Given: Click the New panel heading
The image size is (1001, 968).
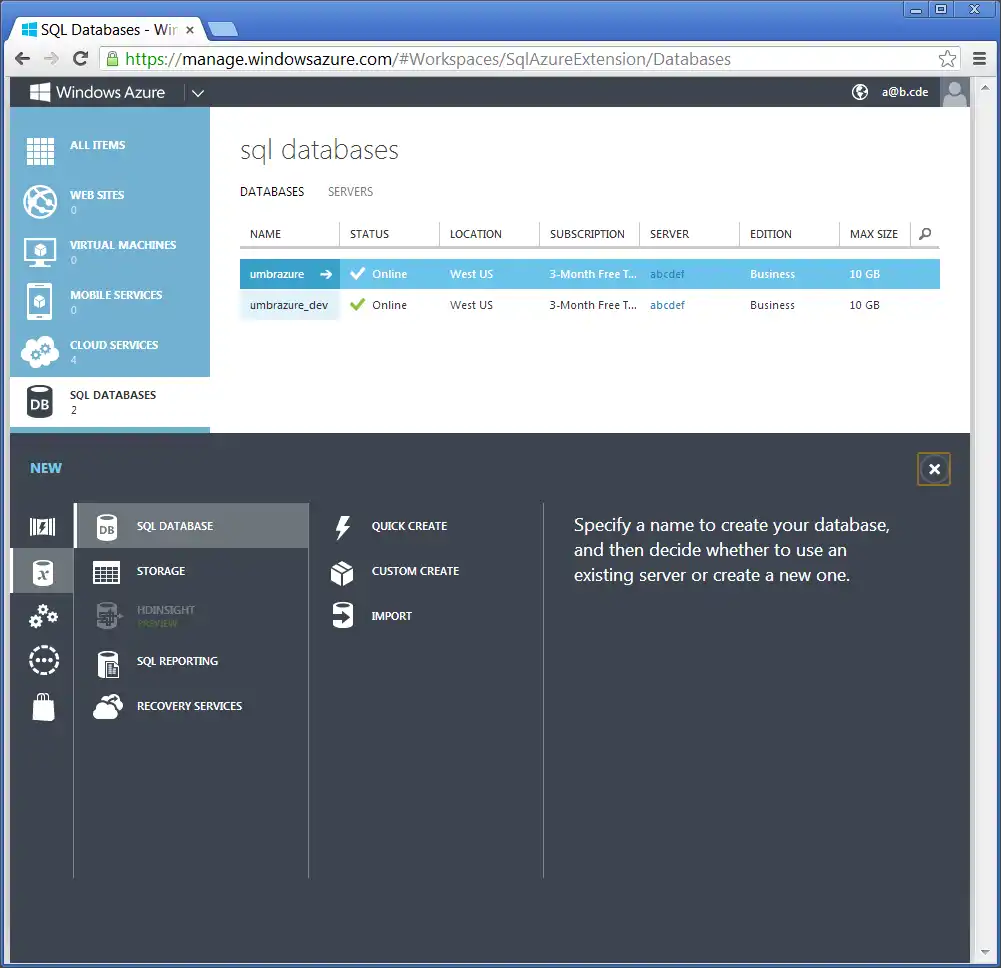Looking at the screenshot, I should point(46,468).
